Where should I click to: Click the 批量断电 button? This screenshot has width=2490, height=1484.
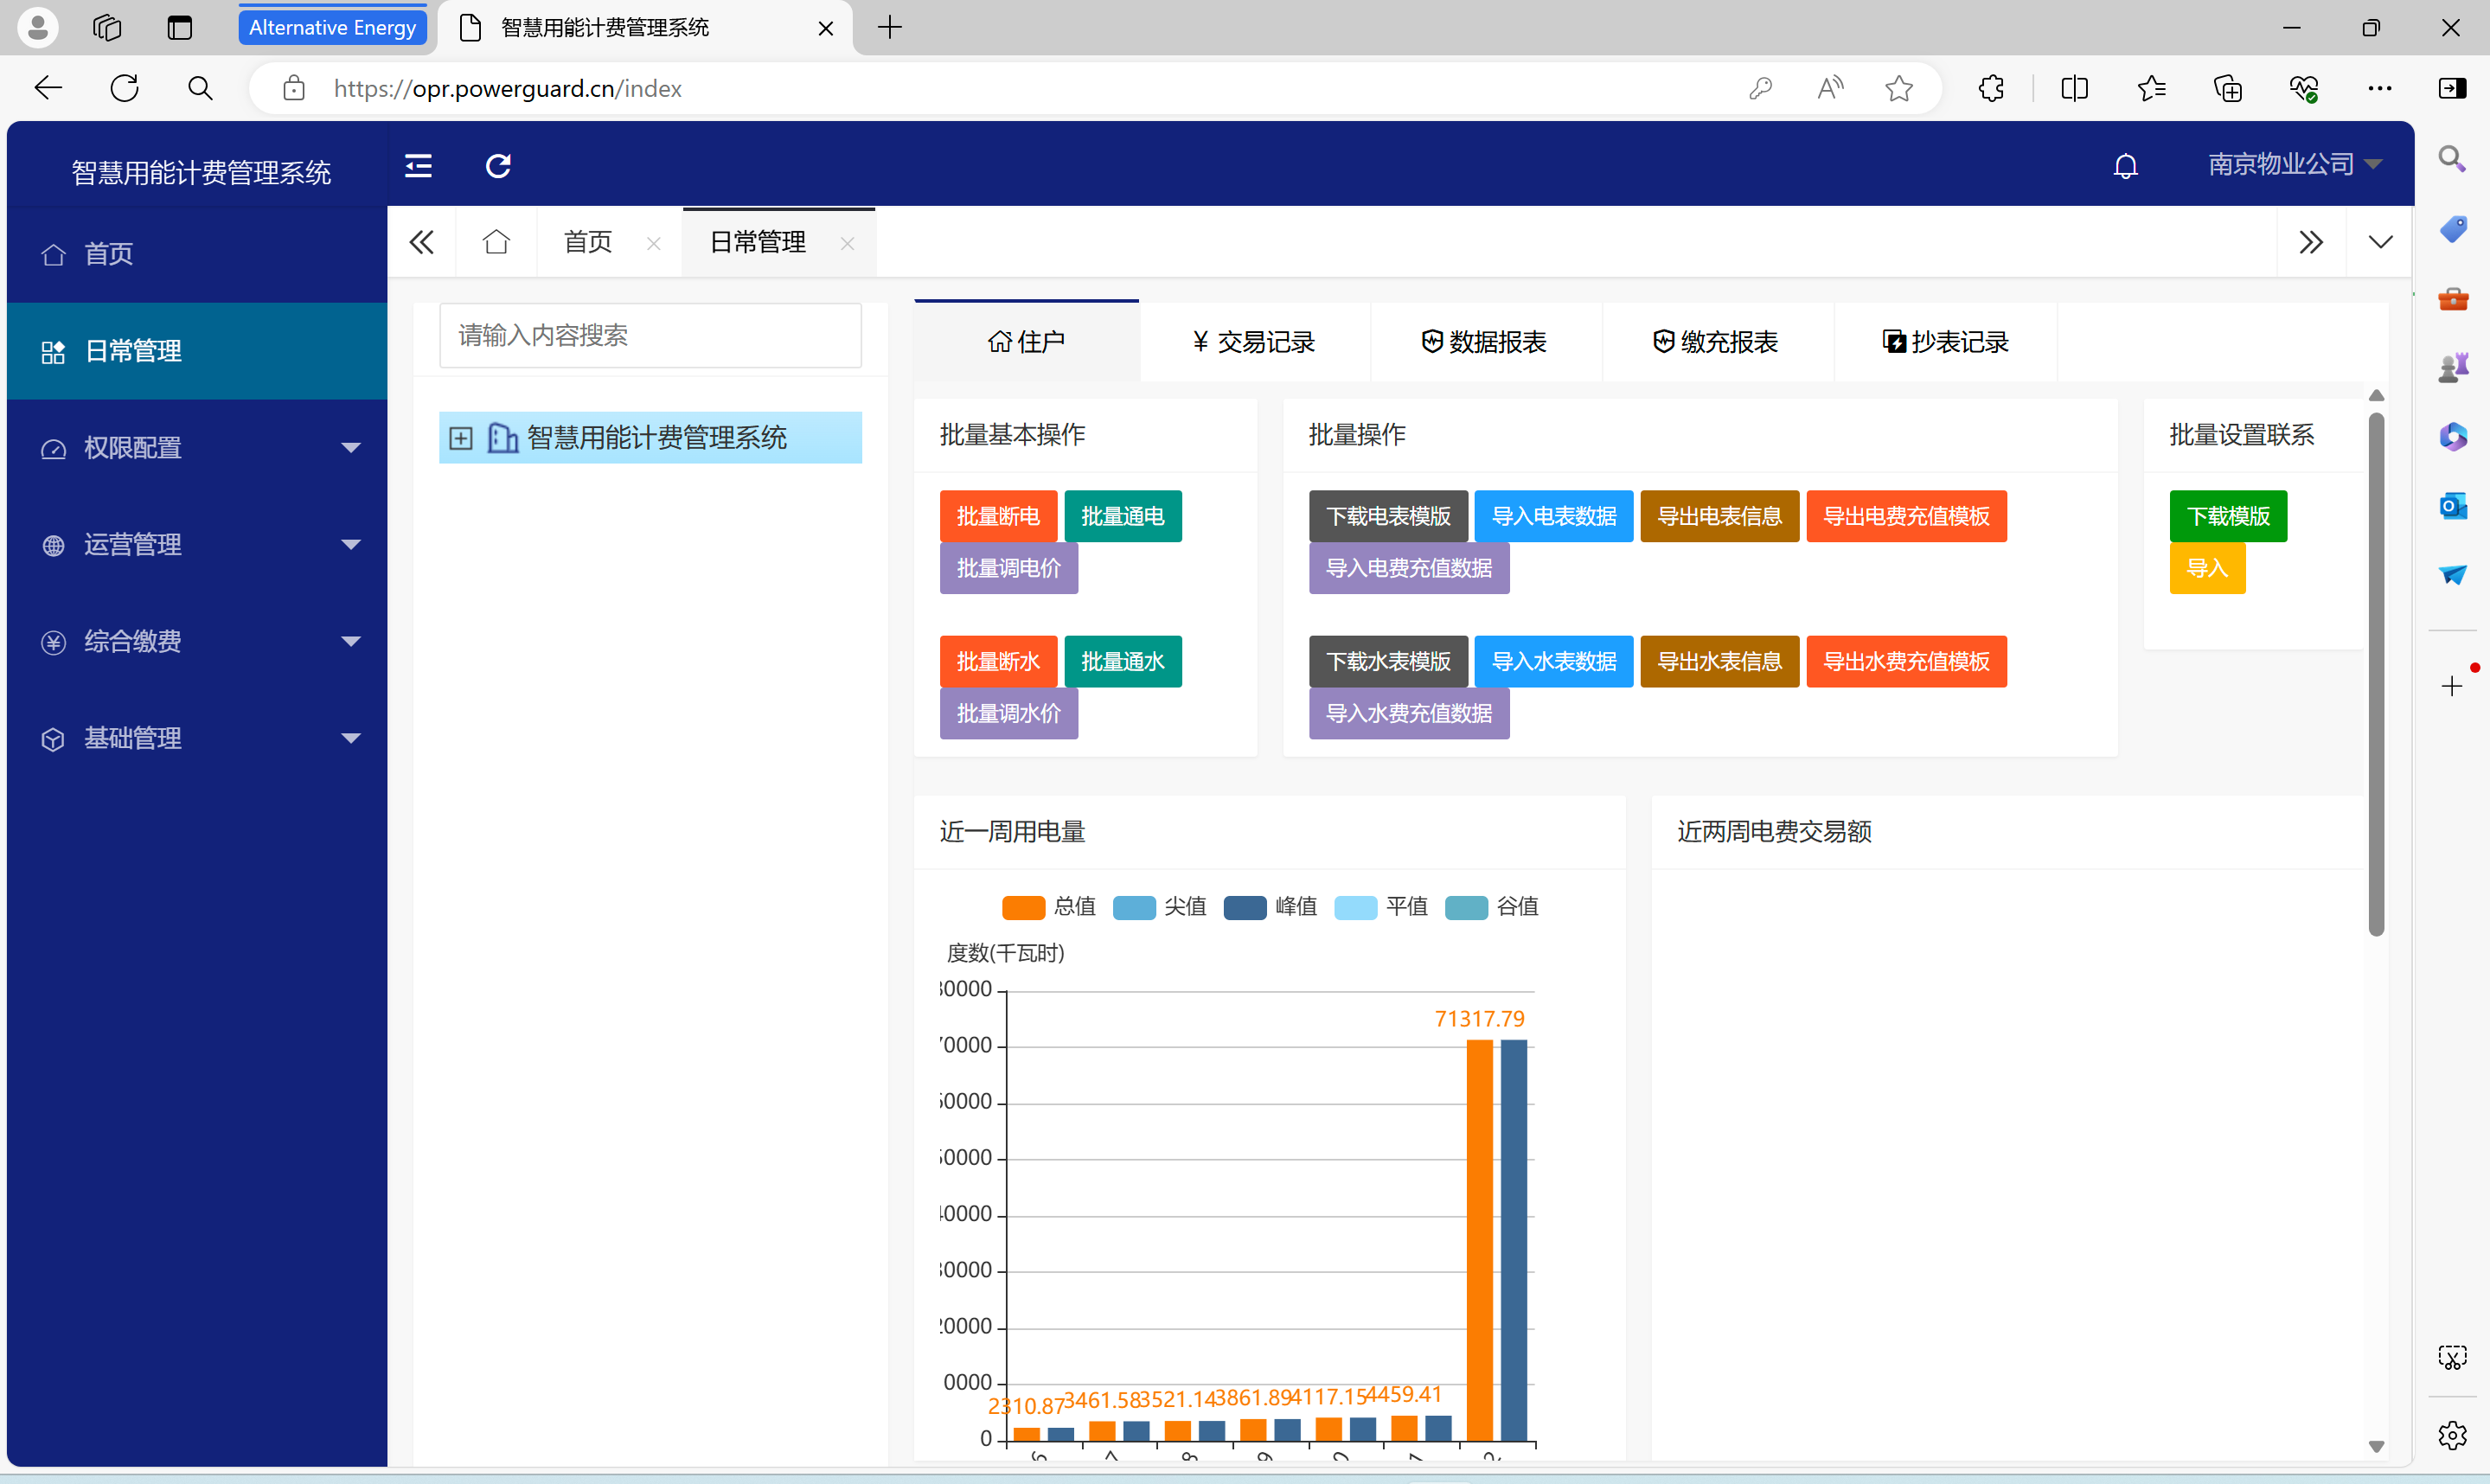tap(998, 516)
